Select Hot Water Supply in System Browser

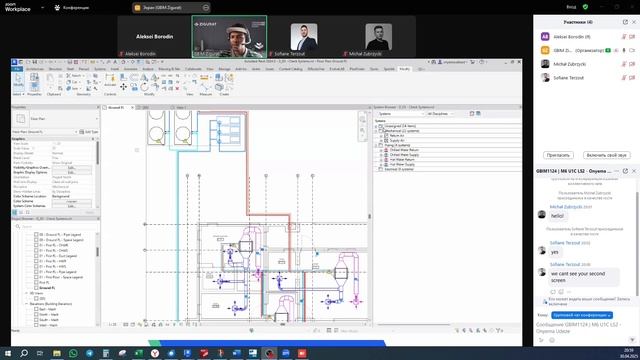[x=402, y=164]
